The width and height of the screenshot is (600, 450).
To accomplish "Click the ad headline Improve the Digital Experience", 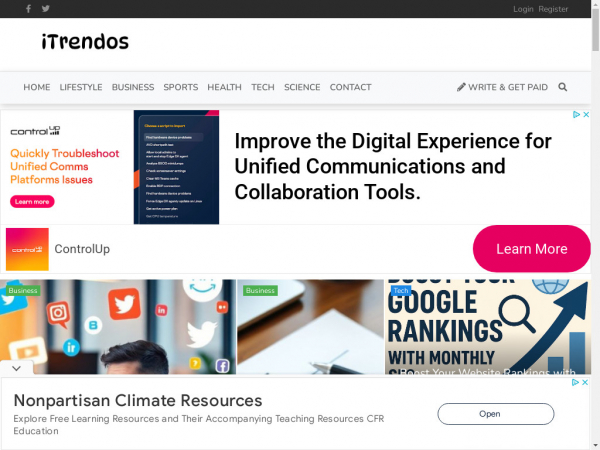I will [x=393, y=166].
